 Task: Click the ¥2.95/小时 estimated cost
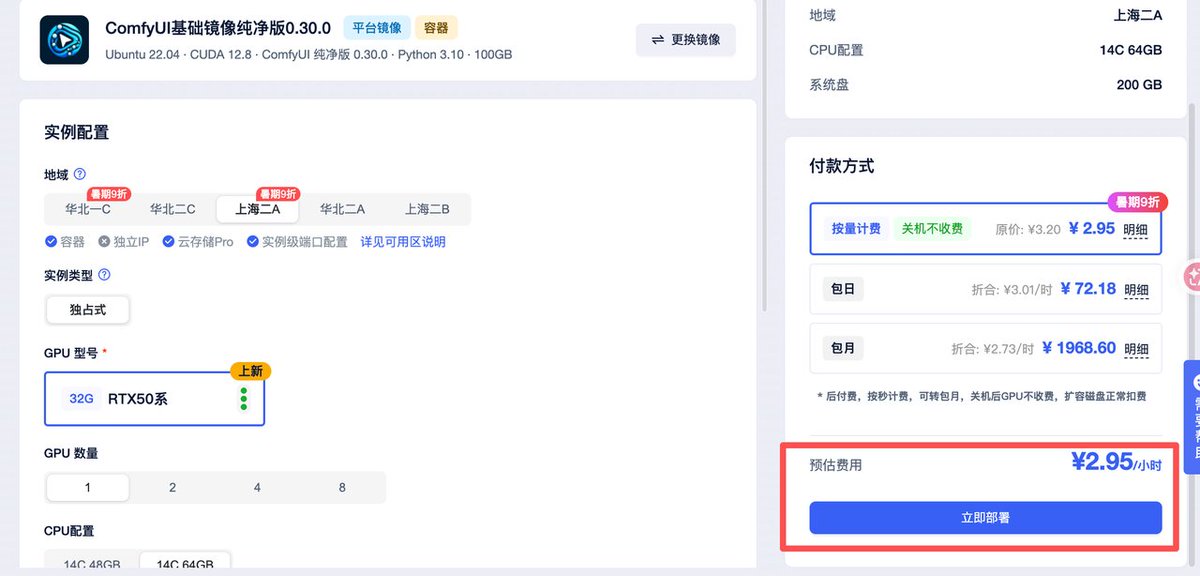coord(1116,462)
